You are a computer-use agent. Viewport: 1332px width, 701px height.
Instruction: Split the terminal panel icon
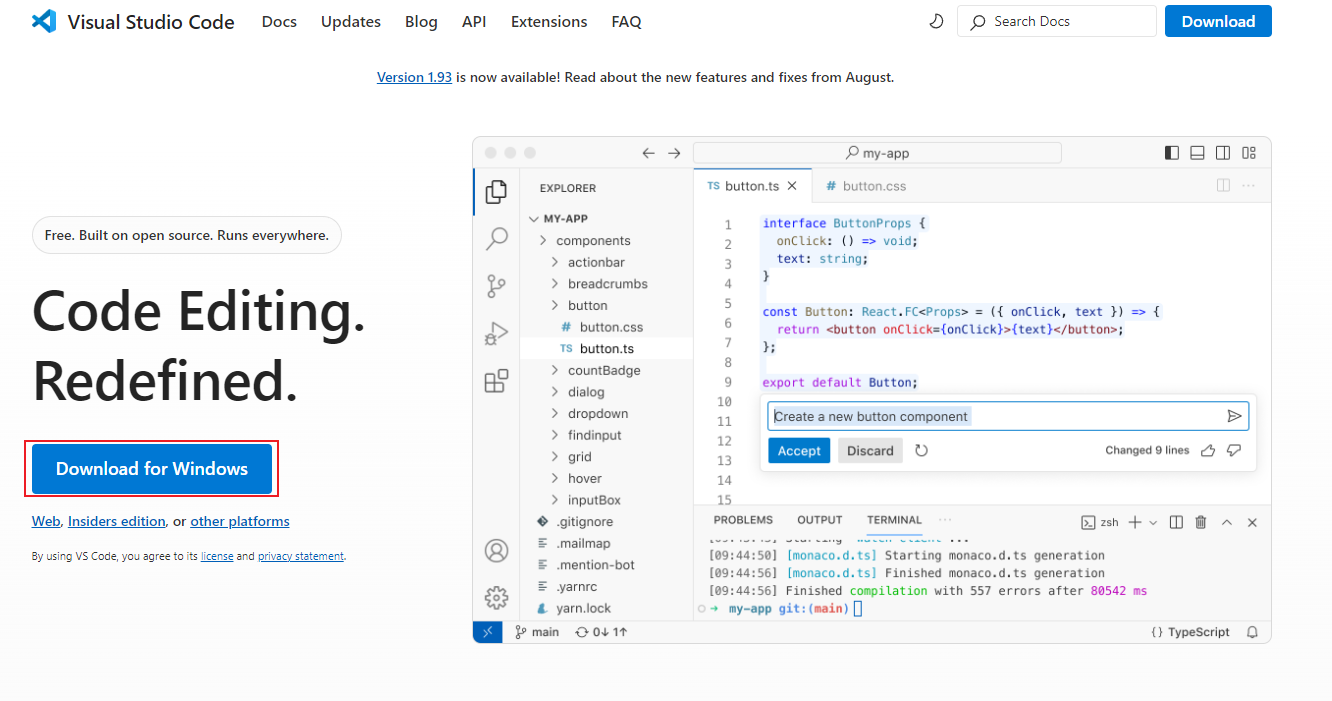pos(1176,522)
